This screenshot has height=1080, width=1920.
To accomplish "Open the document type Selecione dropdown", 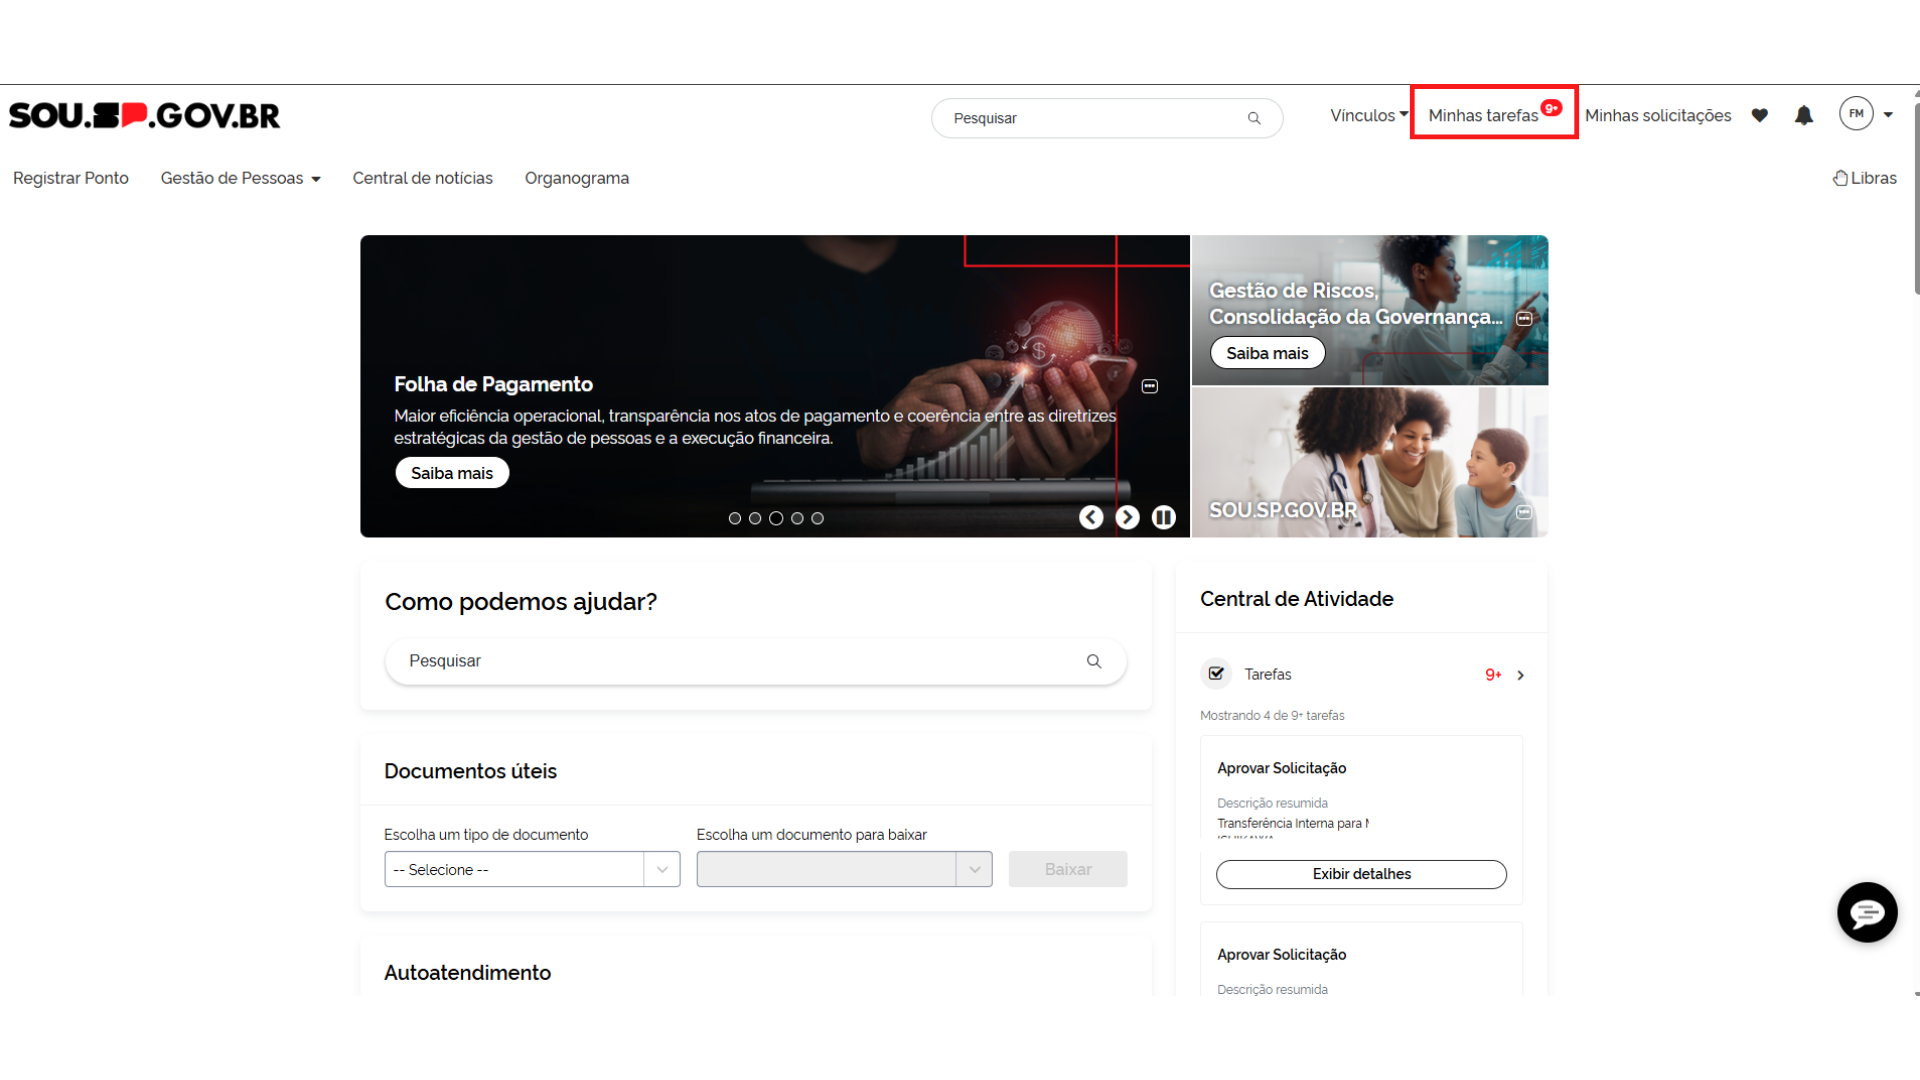I will click(532, 869).
